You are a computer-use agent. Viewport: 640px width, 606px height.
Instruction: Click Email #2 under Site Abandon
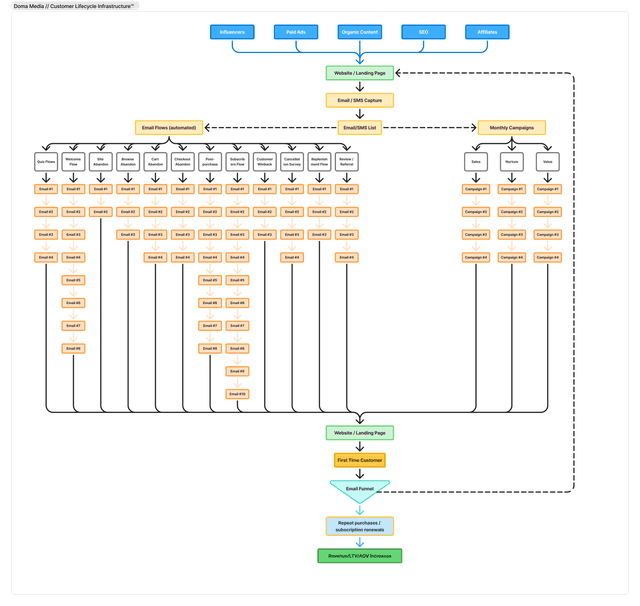101,212
